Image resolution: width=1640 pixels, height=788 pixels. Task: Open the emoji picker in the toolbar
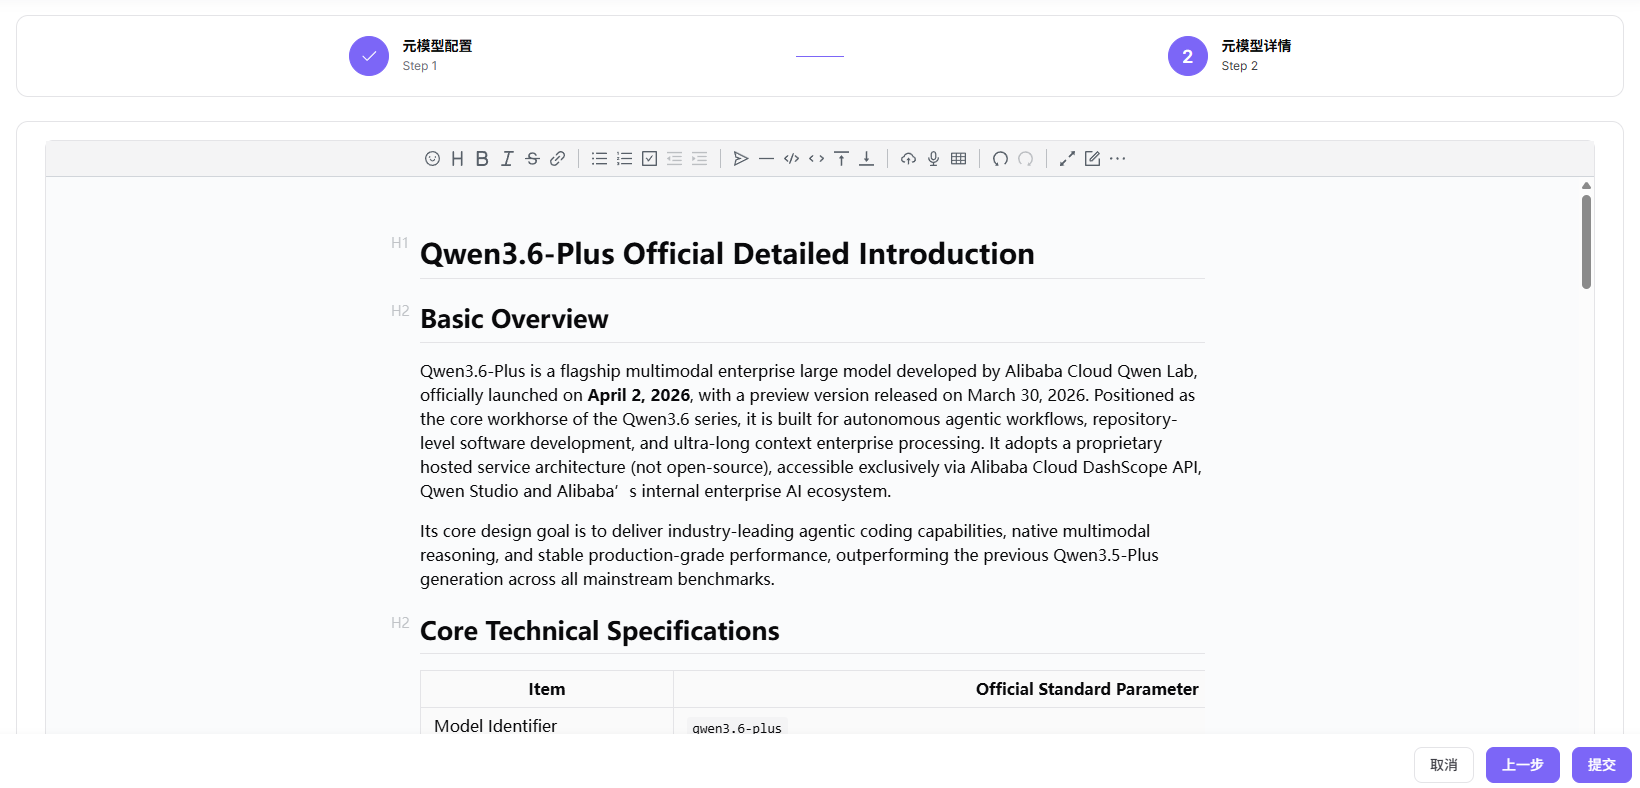(432, 159)
